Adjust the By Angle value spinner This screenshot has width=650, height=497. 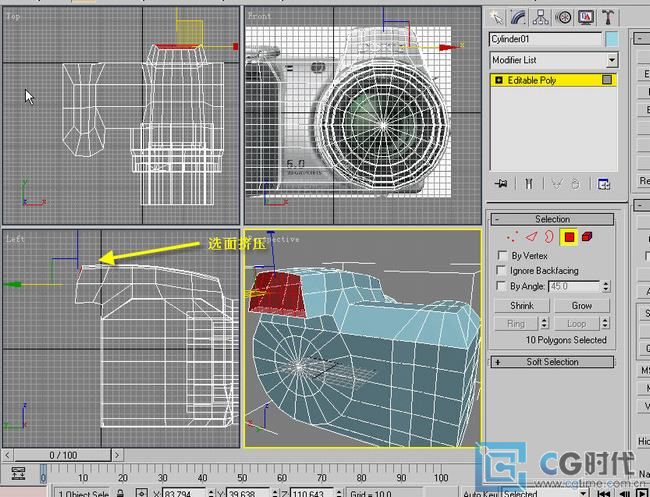point(606,286)
